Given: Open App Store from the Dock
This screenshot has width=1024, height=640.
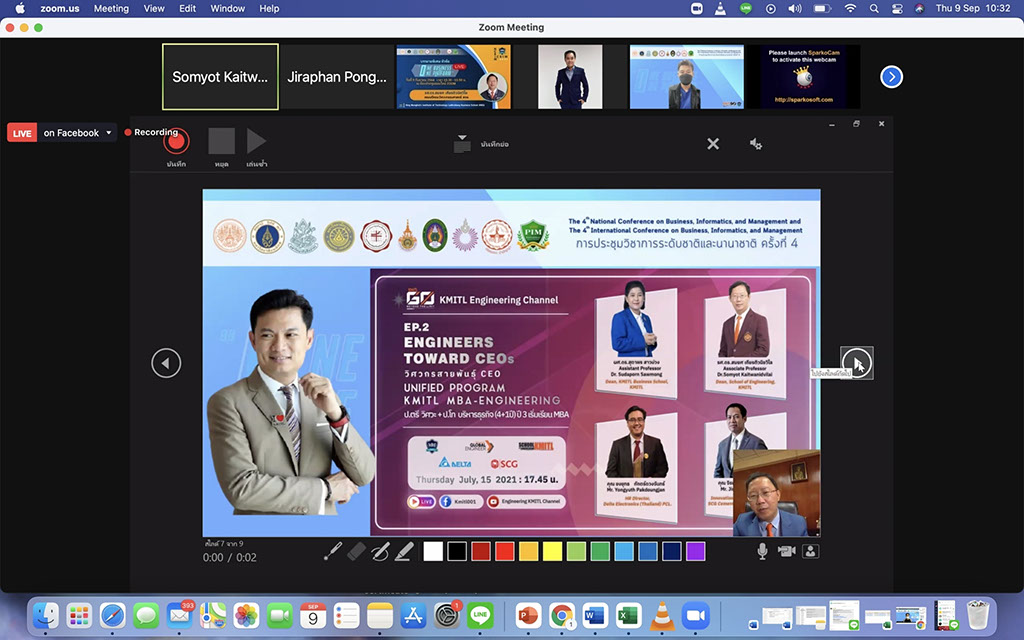Looking at the screenshot, I should (413, 615).
